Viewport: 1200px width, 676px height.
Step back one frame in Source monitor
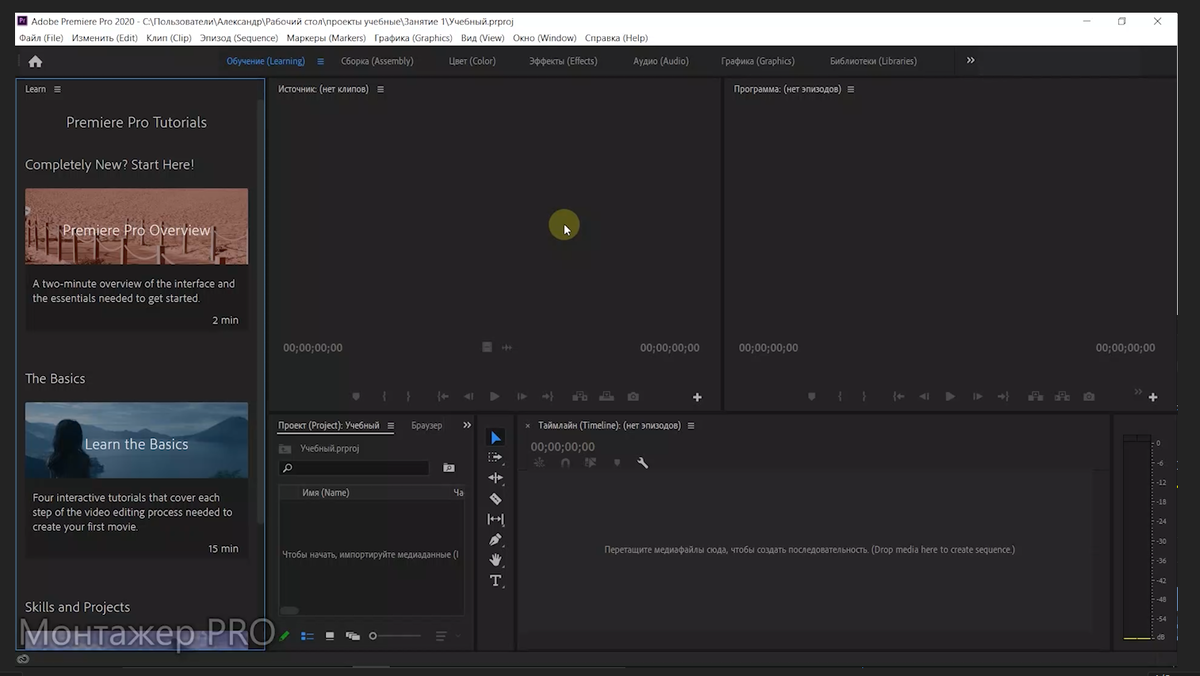[468, 397]
